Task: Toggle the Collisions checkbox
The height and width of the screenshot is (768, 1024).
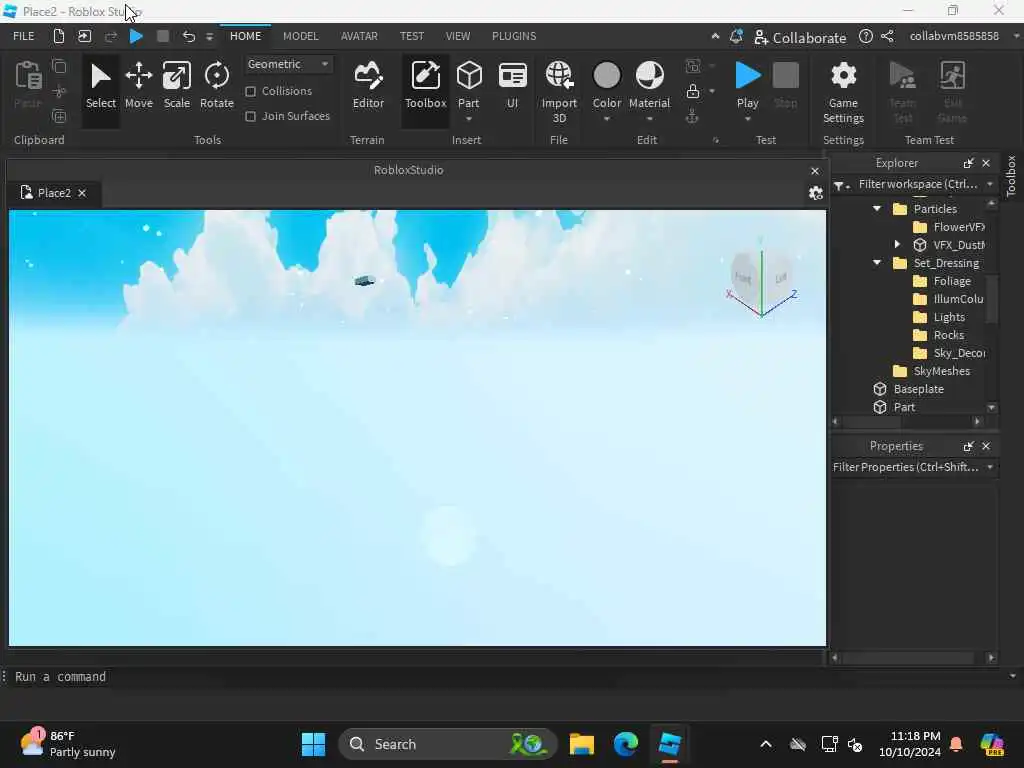Action: click(251, 91)
